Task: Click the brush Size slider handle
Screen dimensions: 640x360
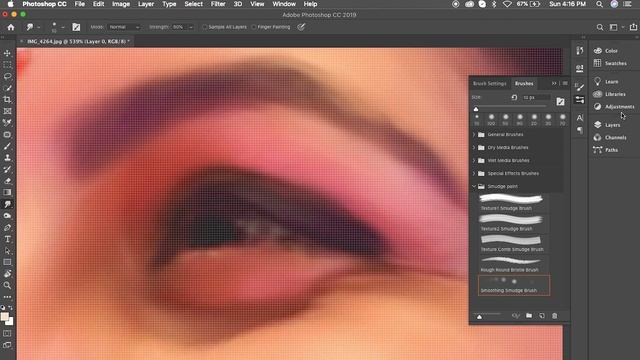Action: click(476, 109)
